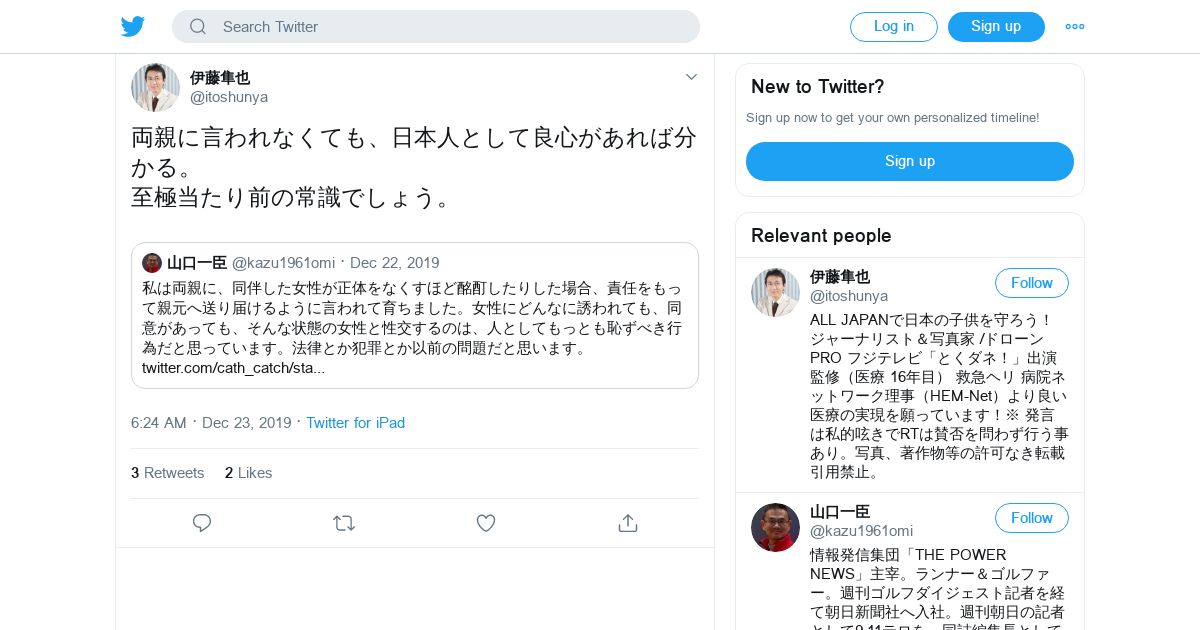
Task: Click the Log in button
Action: pos(894,27)
